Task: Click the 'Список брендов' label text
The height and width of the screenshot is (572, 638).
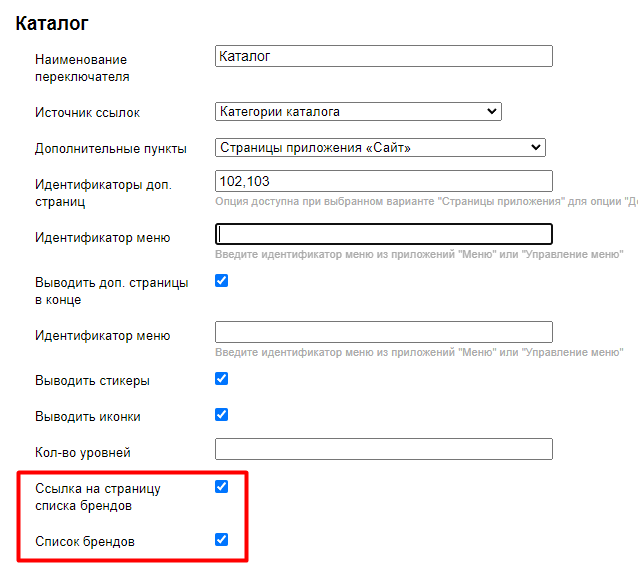Action: pyautogui.click(x=85, y=542)
